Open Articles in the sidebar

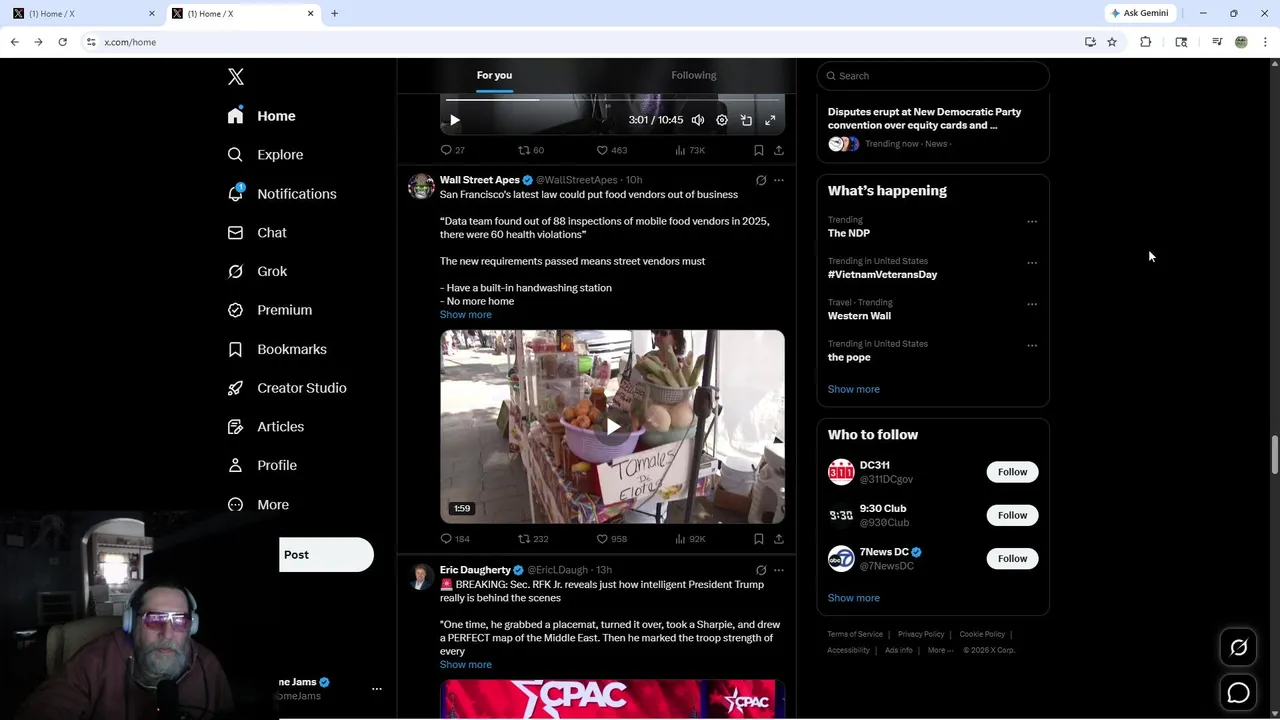(x=265, y=427)
